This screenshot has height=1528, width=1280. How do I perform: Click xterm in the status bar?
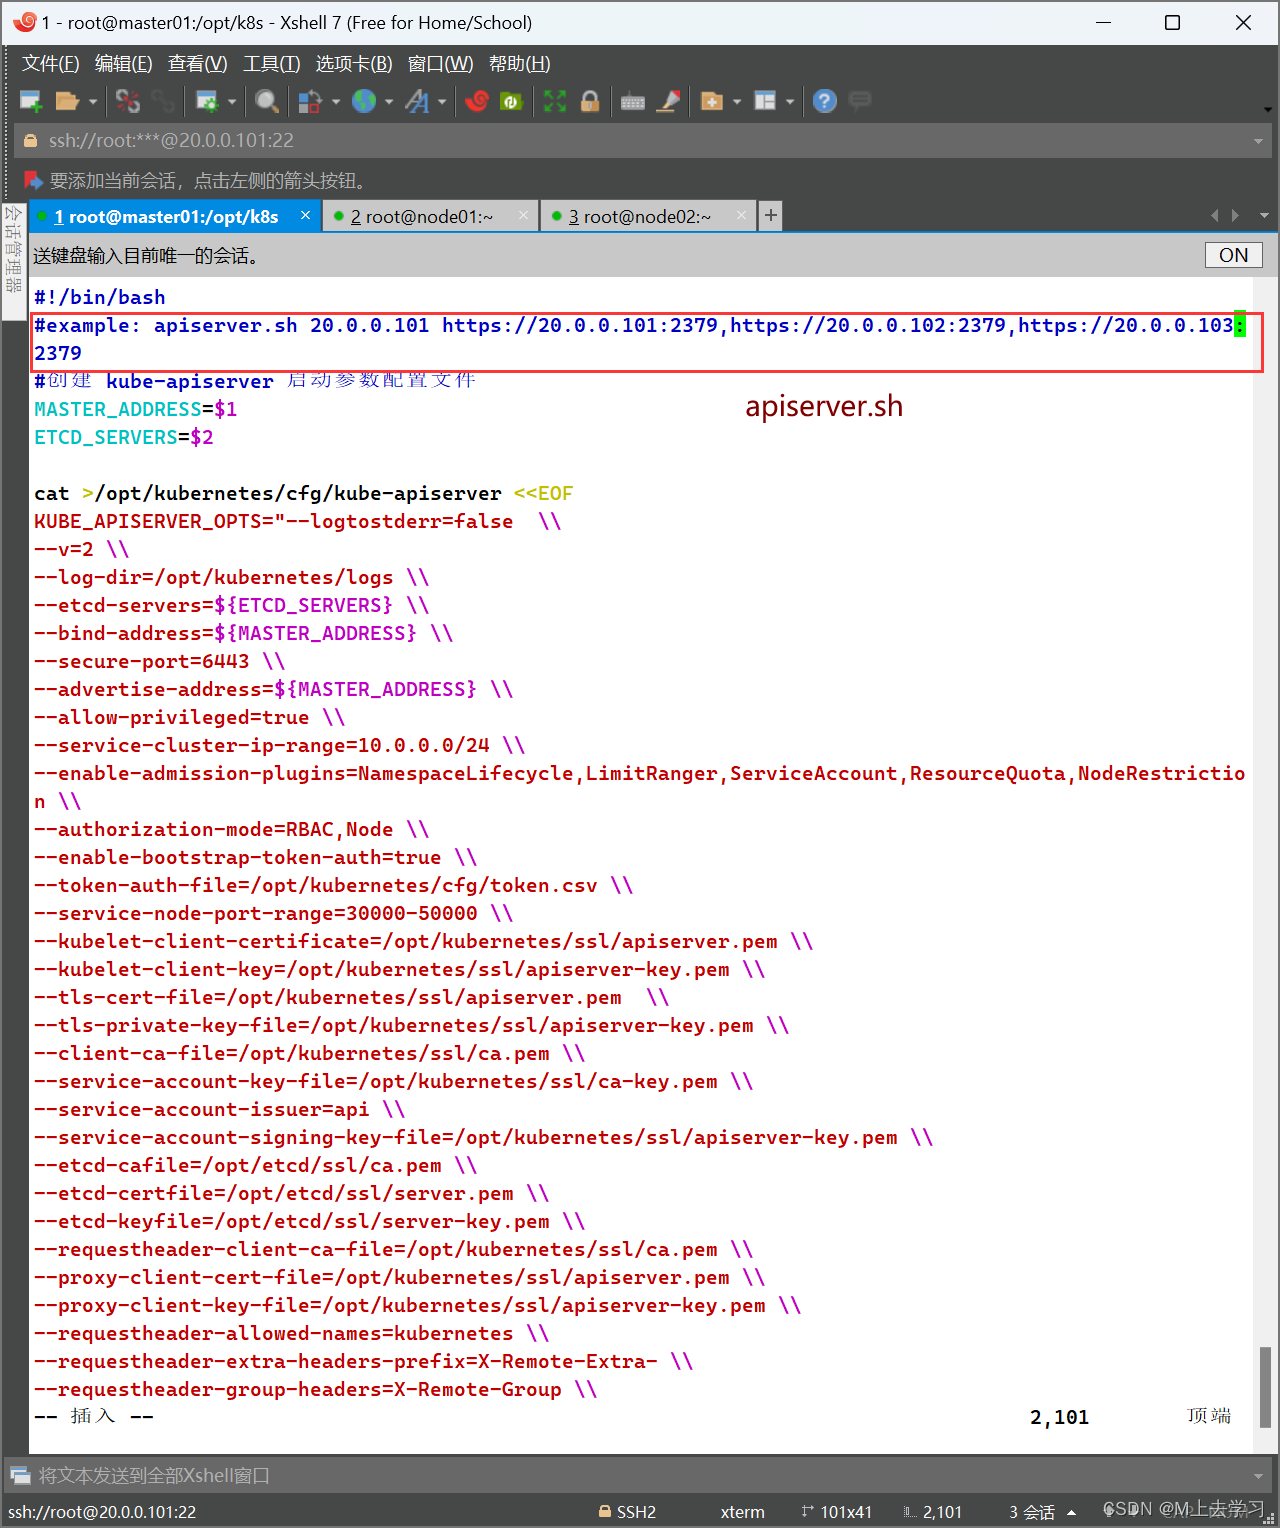[742, 1512]
